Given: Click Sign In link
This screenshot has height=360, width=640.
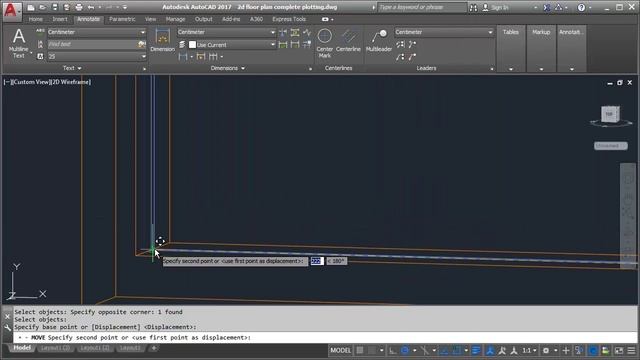Looking at the screenshot, I should 500,7.
